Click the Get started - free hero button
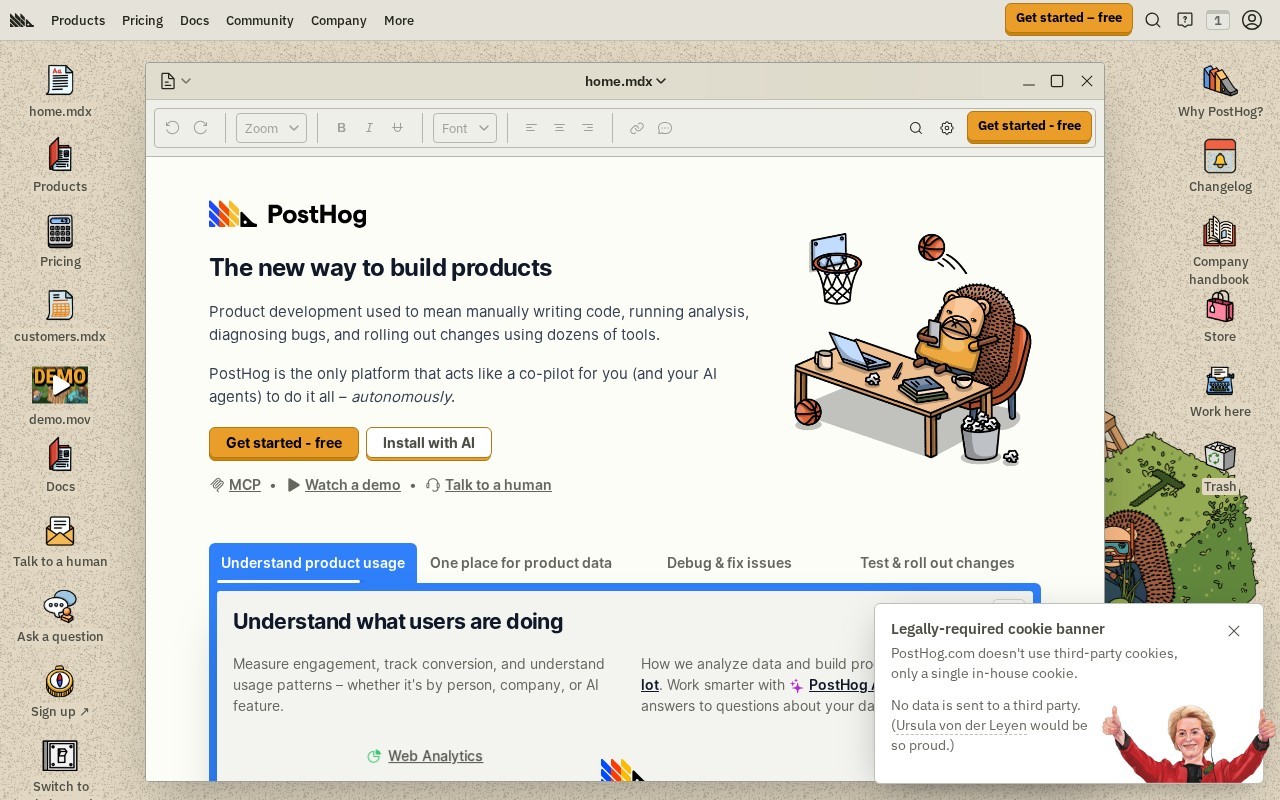The height and width of the screenshot is (800, 1280). 284,443
